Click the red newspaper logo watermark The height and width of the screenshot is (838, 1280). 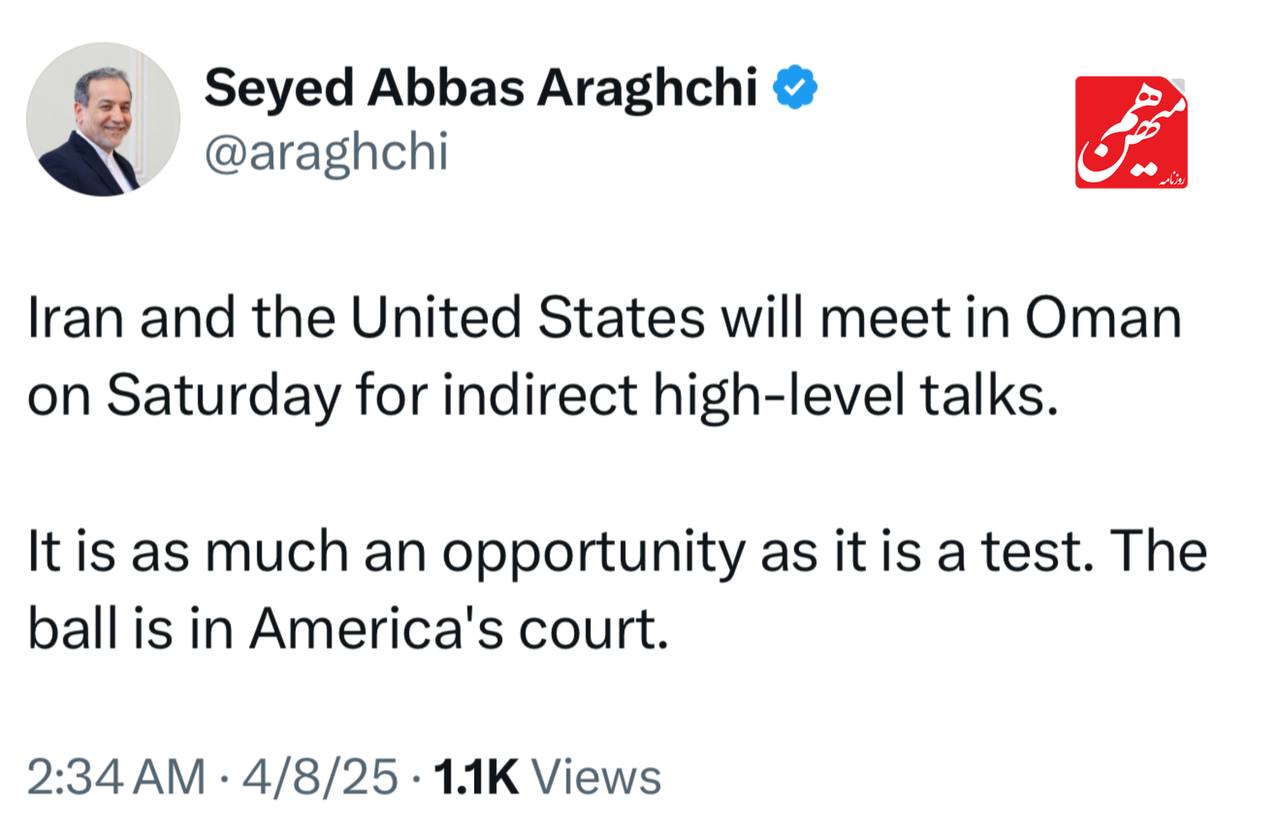(x=1131, y=133)
